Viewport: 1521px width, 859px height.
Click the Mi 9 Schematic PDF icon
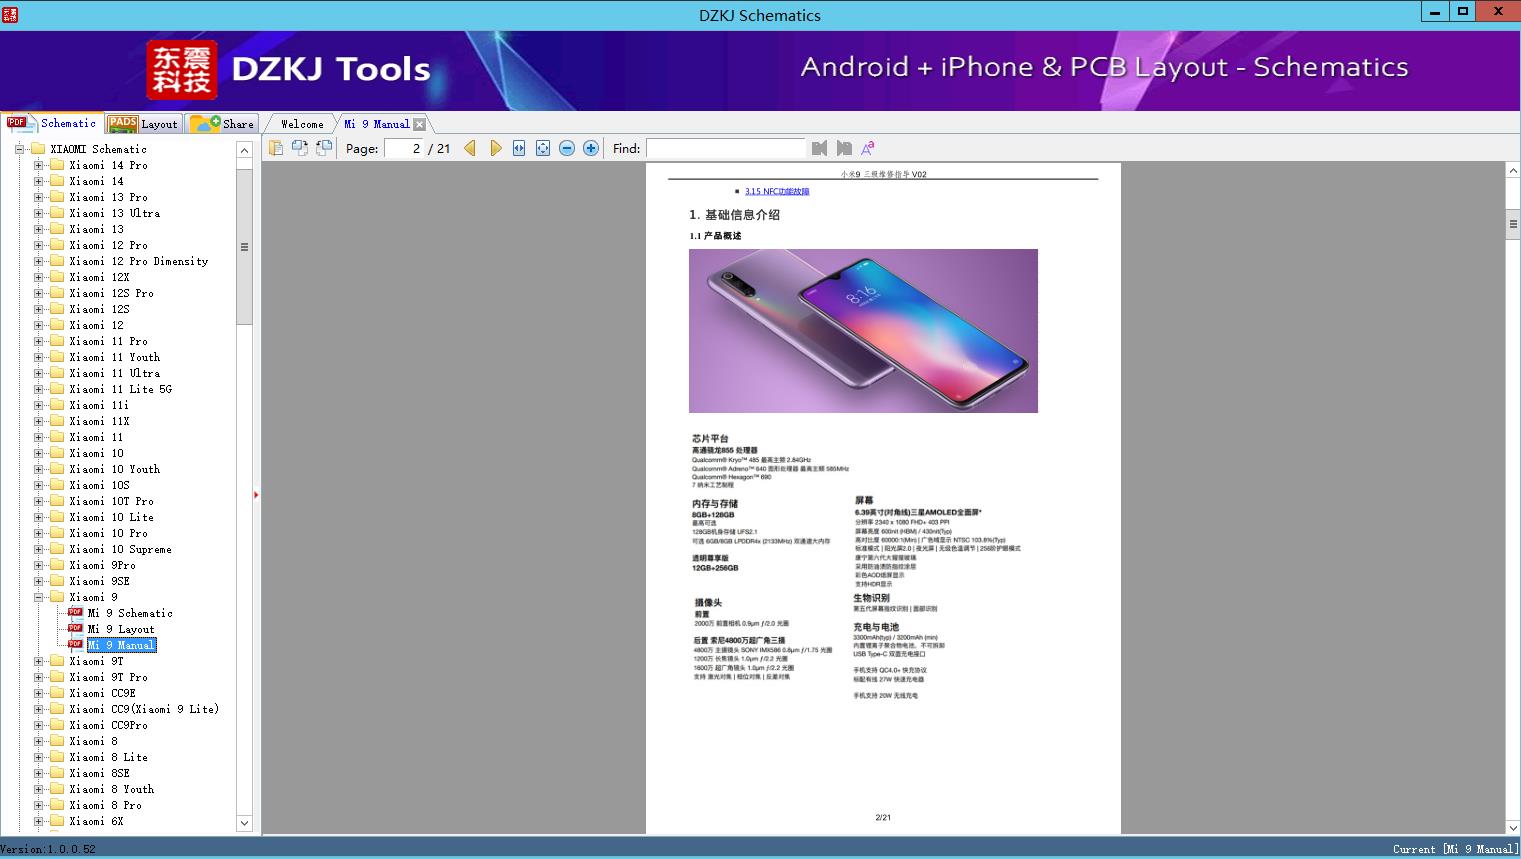point(75,613)
